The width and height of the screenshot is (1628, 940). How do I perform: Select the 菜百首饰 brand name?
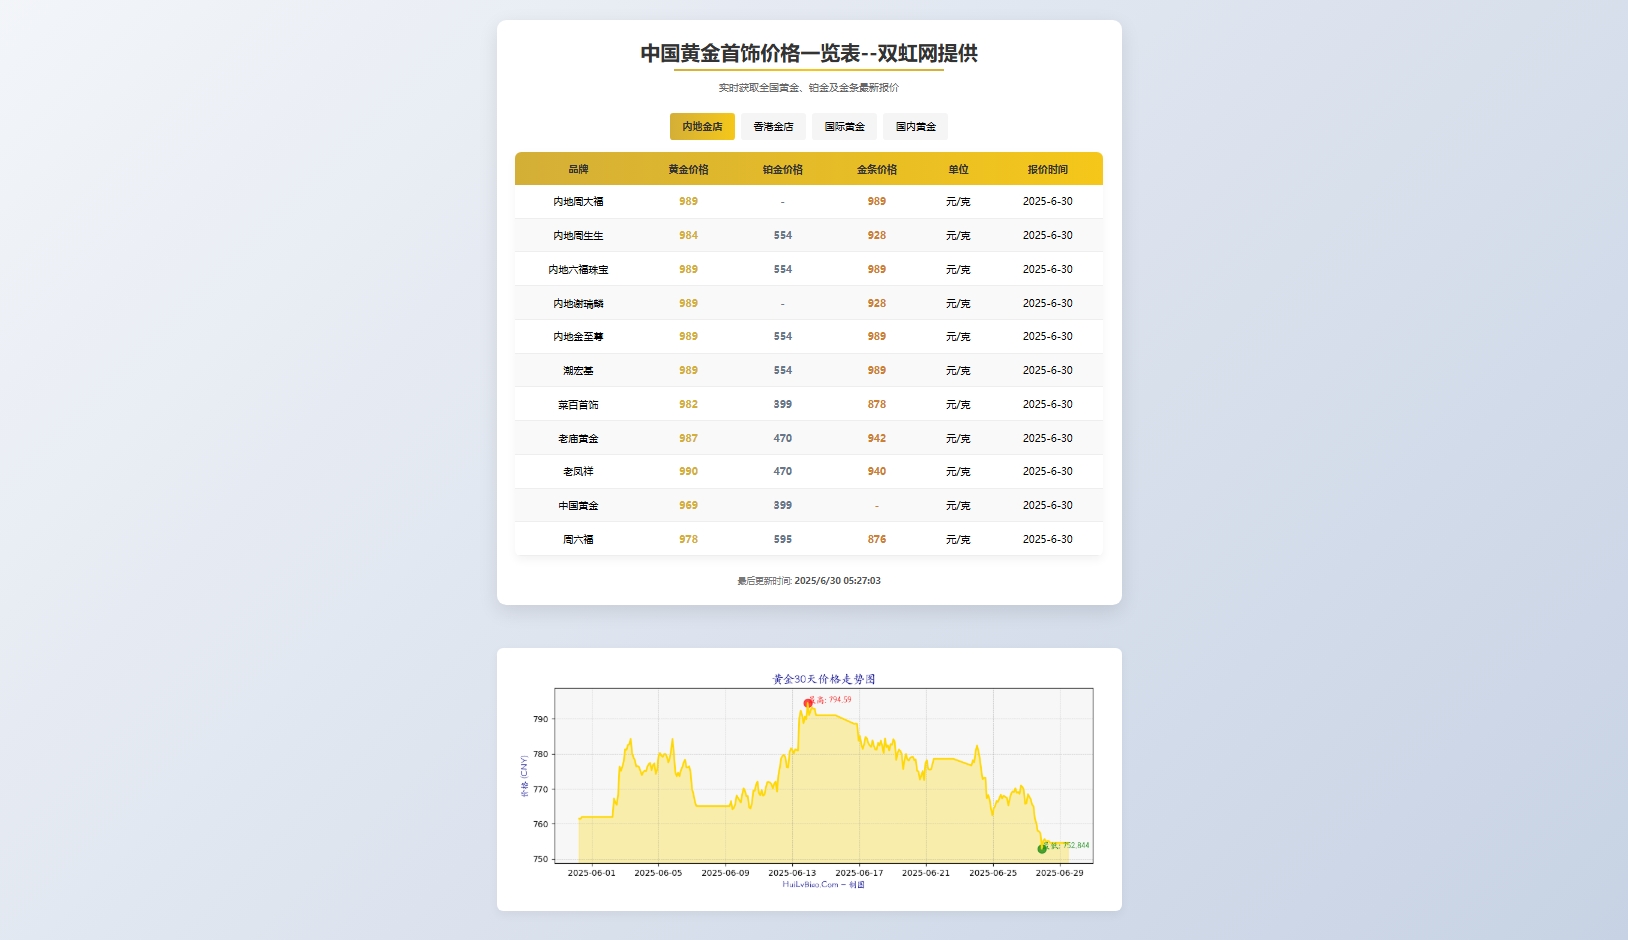[x=578, y=405]
